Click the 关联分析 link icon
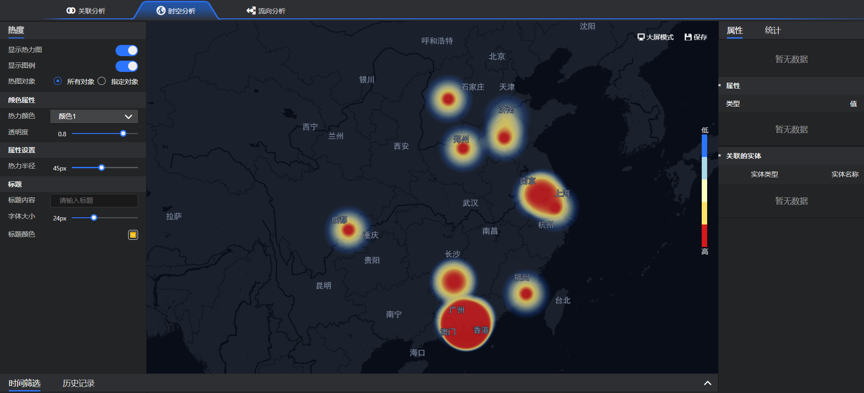The width and height of the screenshot is (864, 393). 71,10
